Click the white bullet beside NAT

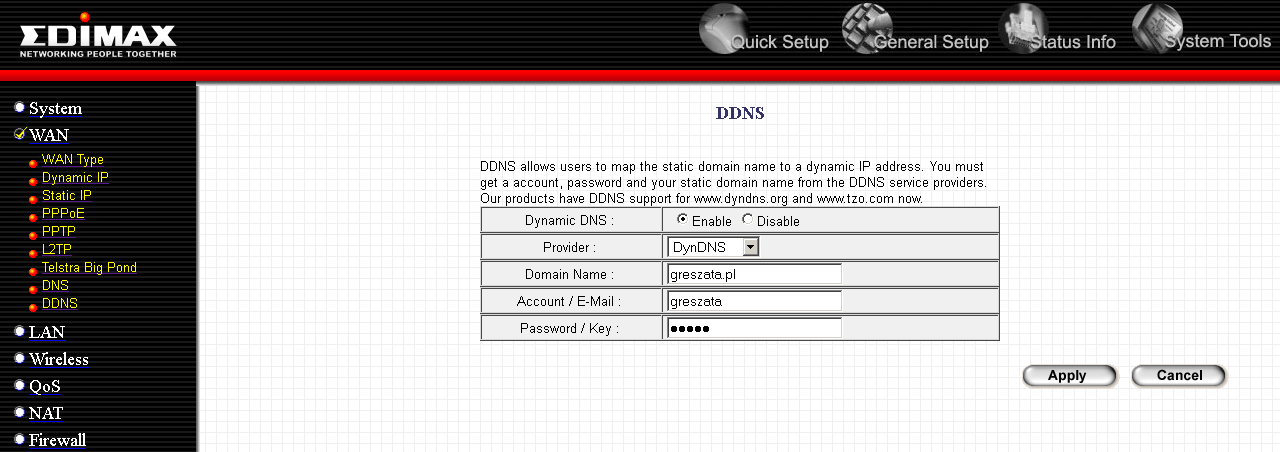19,411
